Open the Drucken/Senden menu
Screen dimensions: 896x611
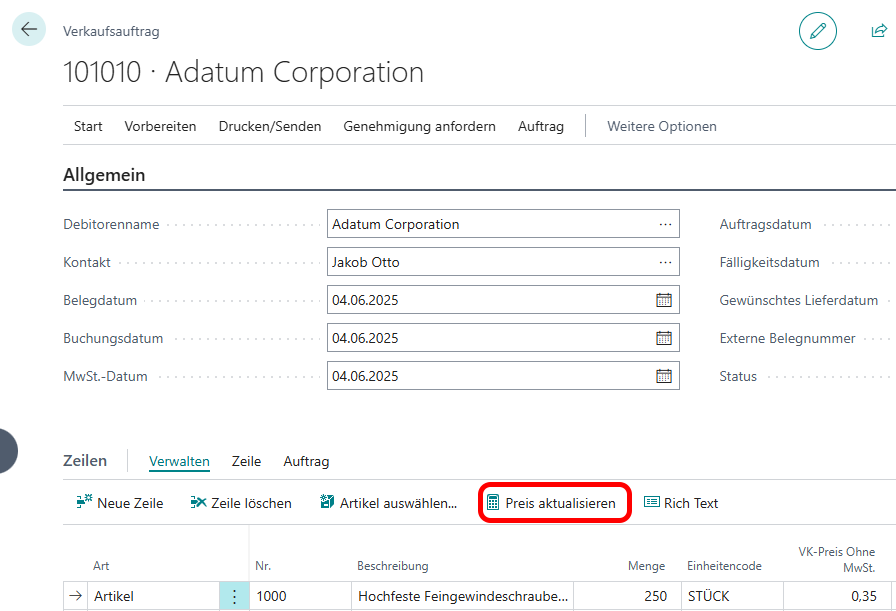[x=270, y=126]
